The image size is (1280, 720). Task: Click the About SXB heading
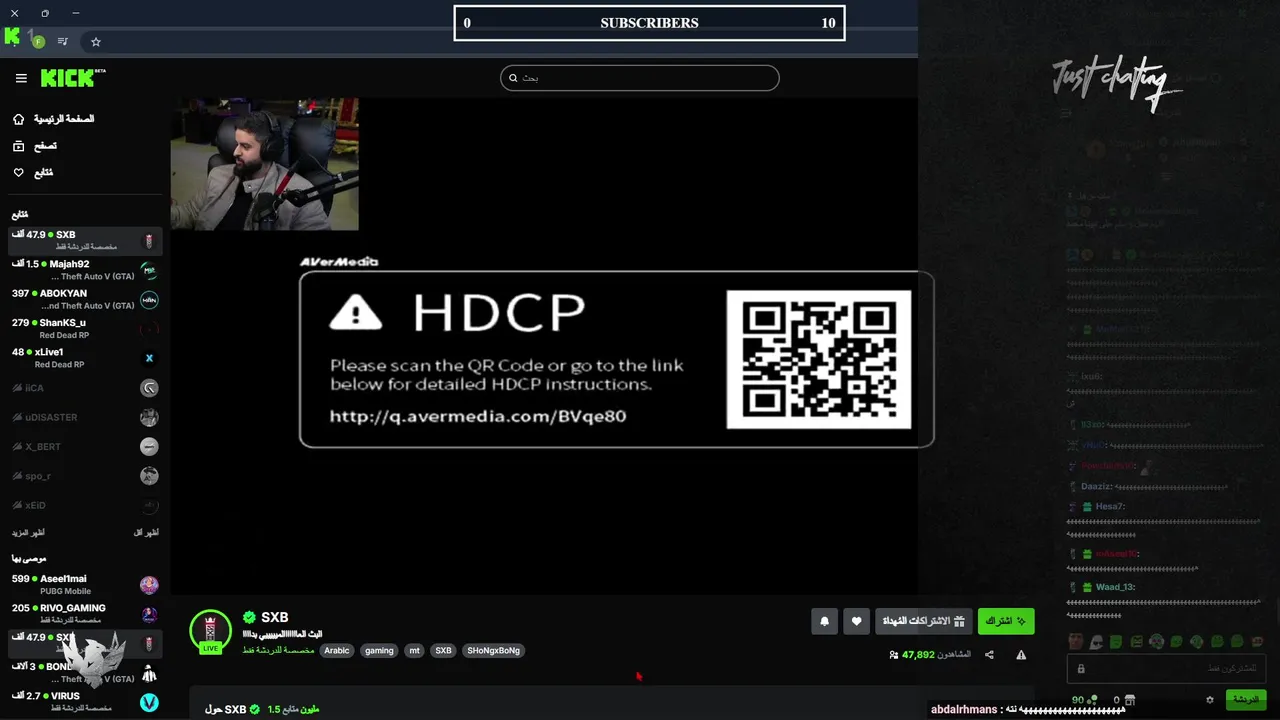pos(226,709)
